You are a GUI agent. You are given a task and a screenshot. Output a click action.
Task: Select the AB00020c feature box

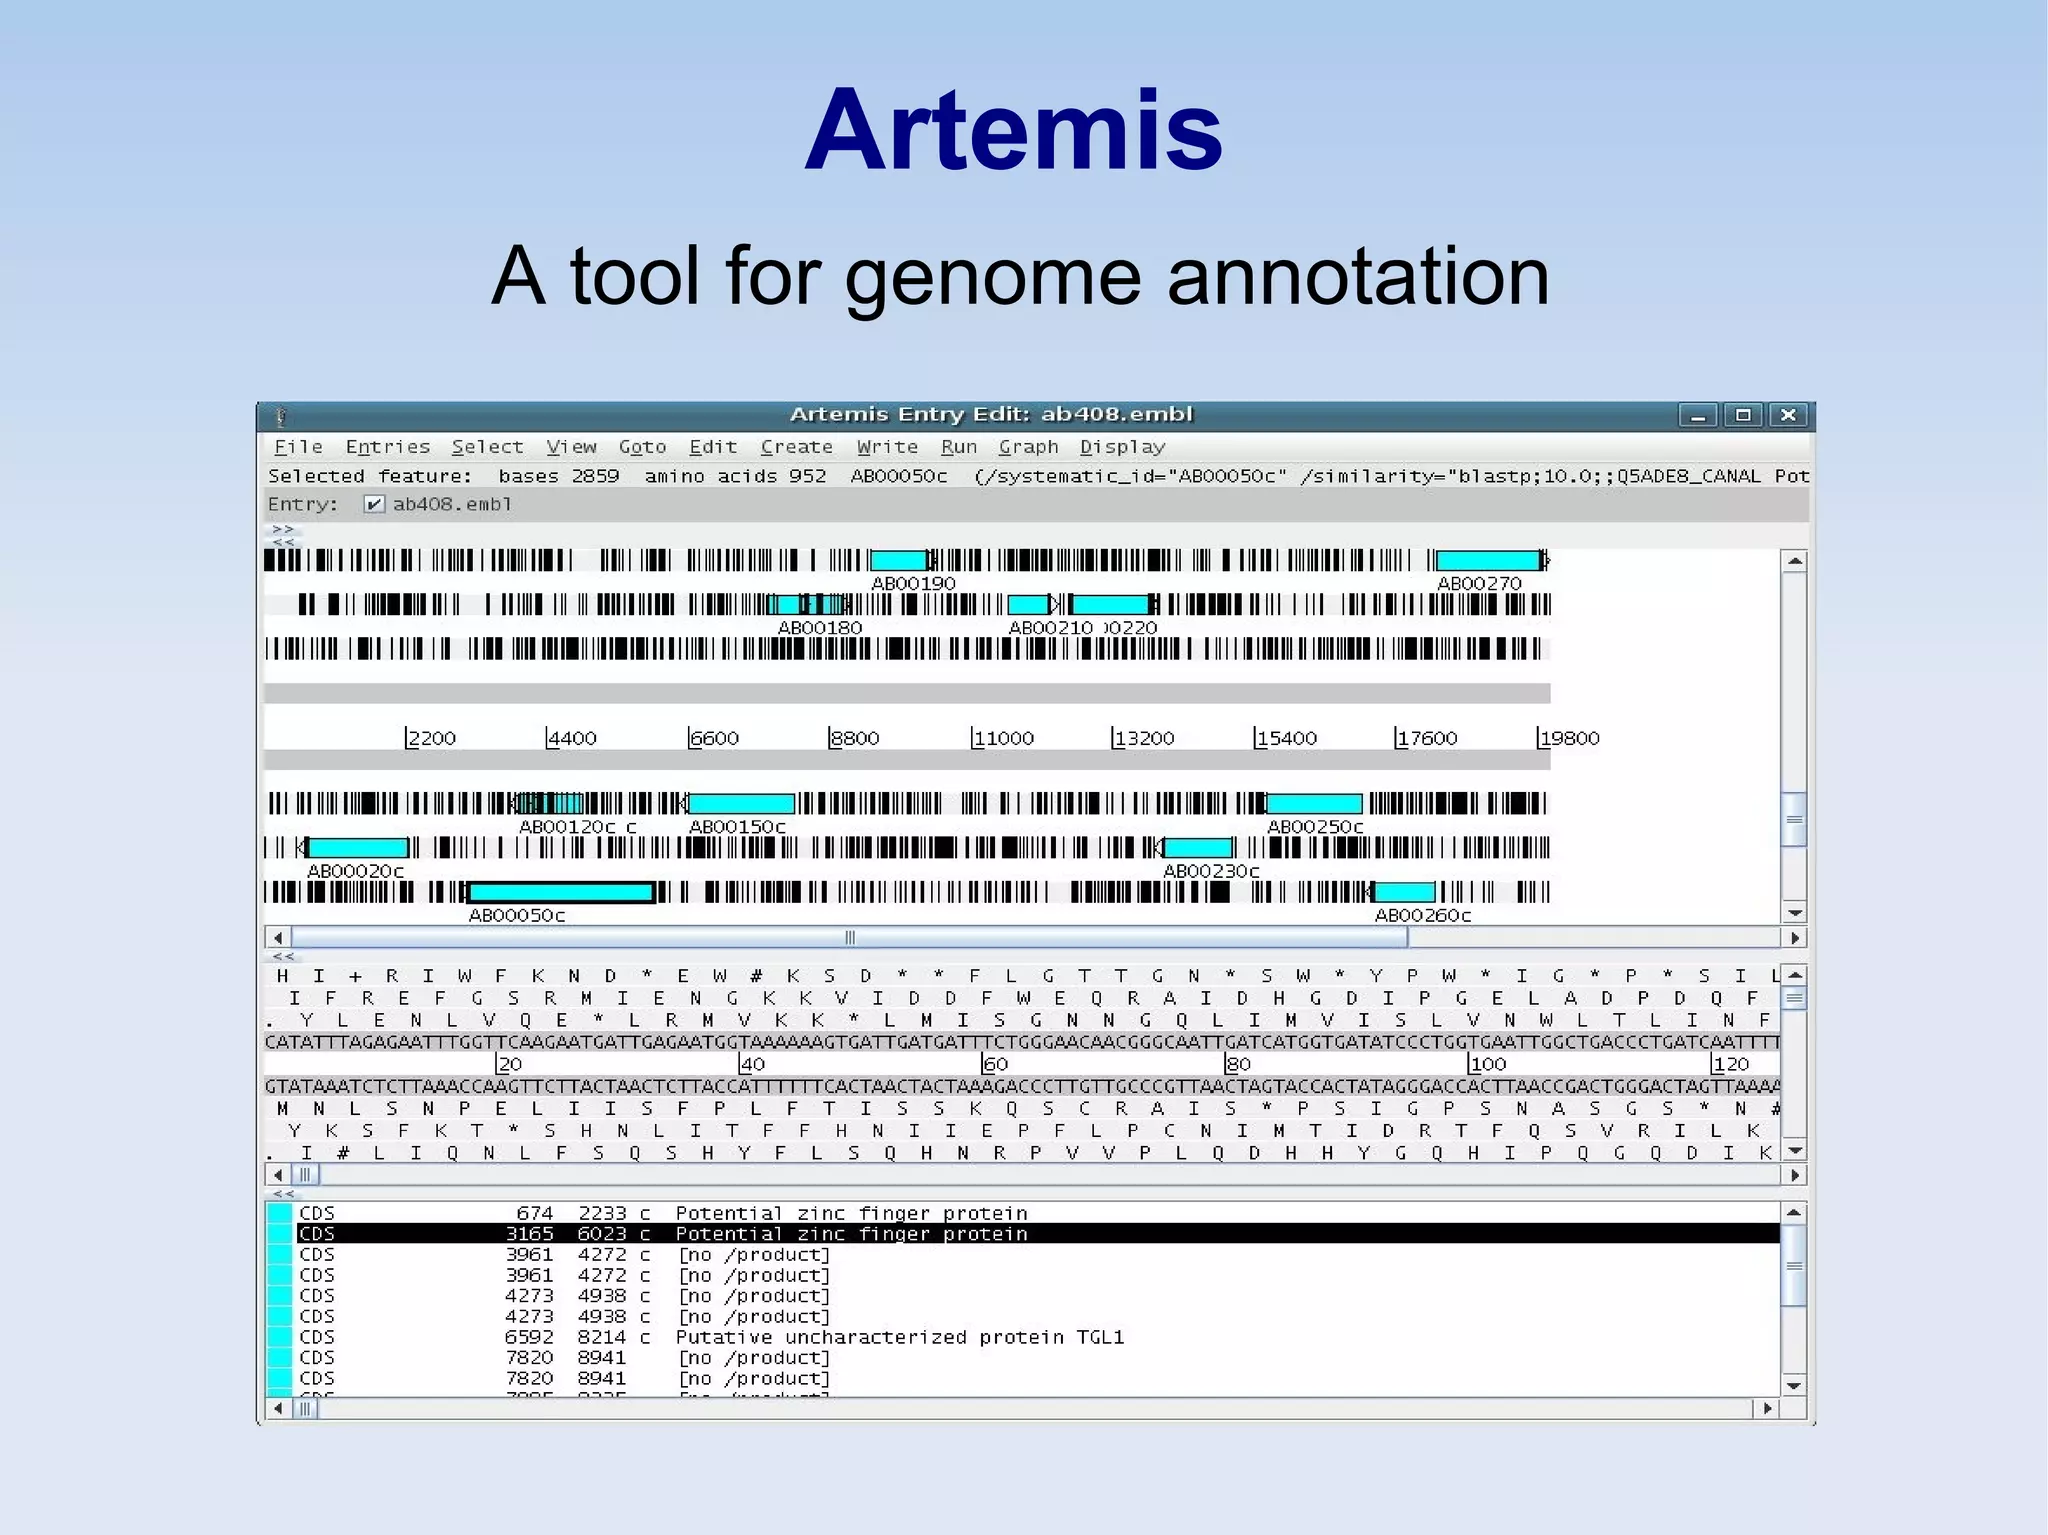point(357,848)
